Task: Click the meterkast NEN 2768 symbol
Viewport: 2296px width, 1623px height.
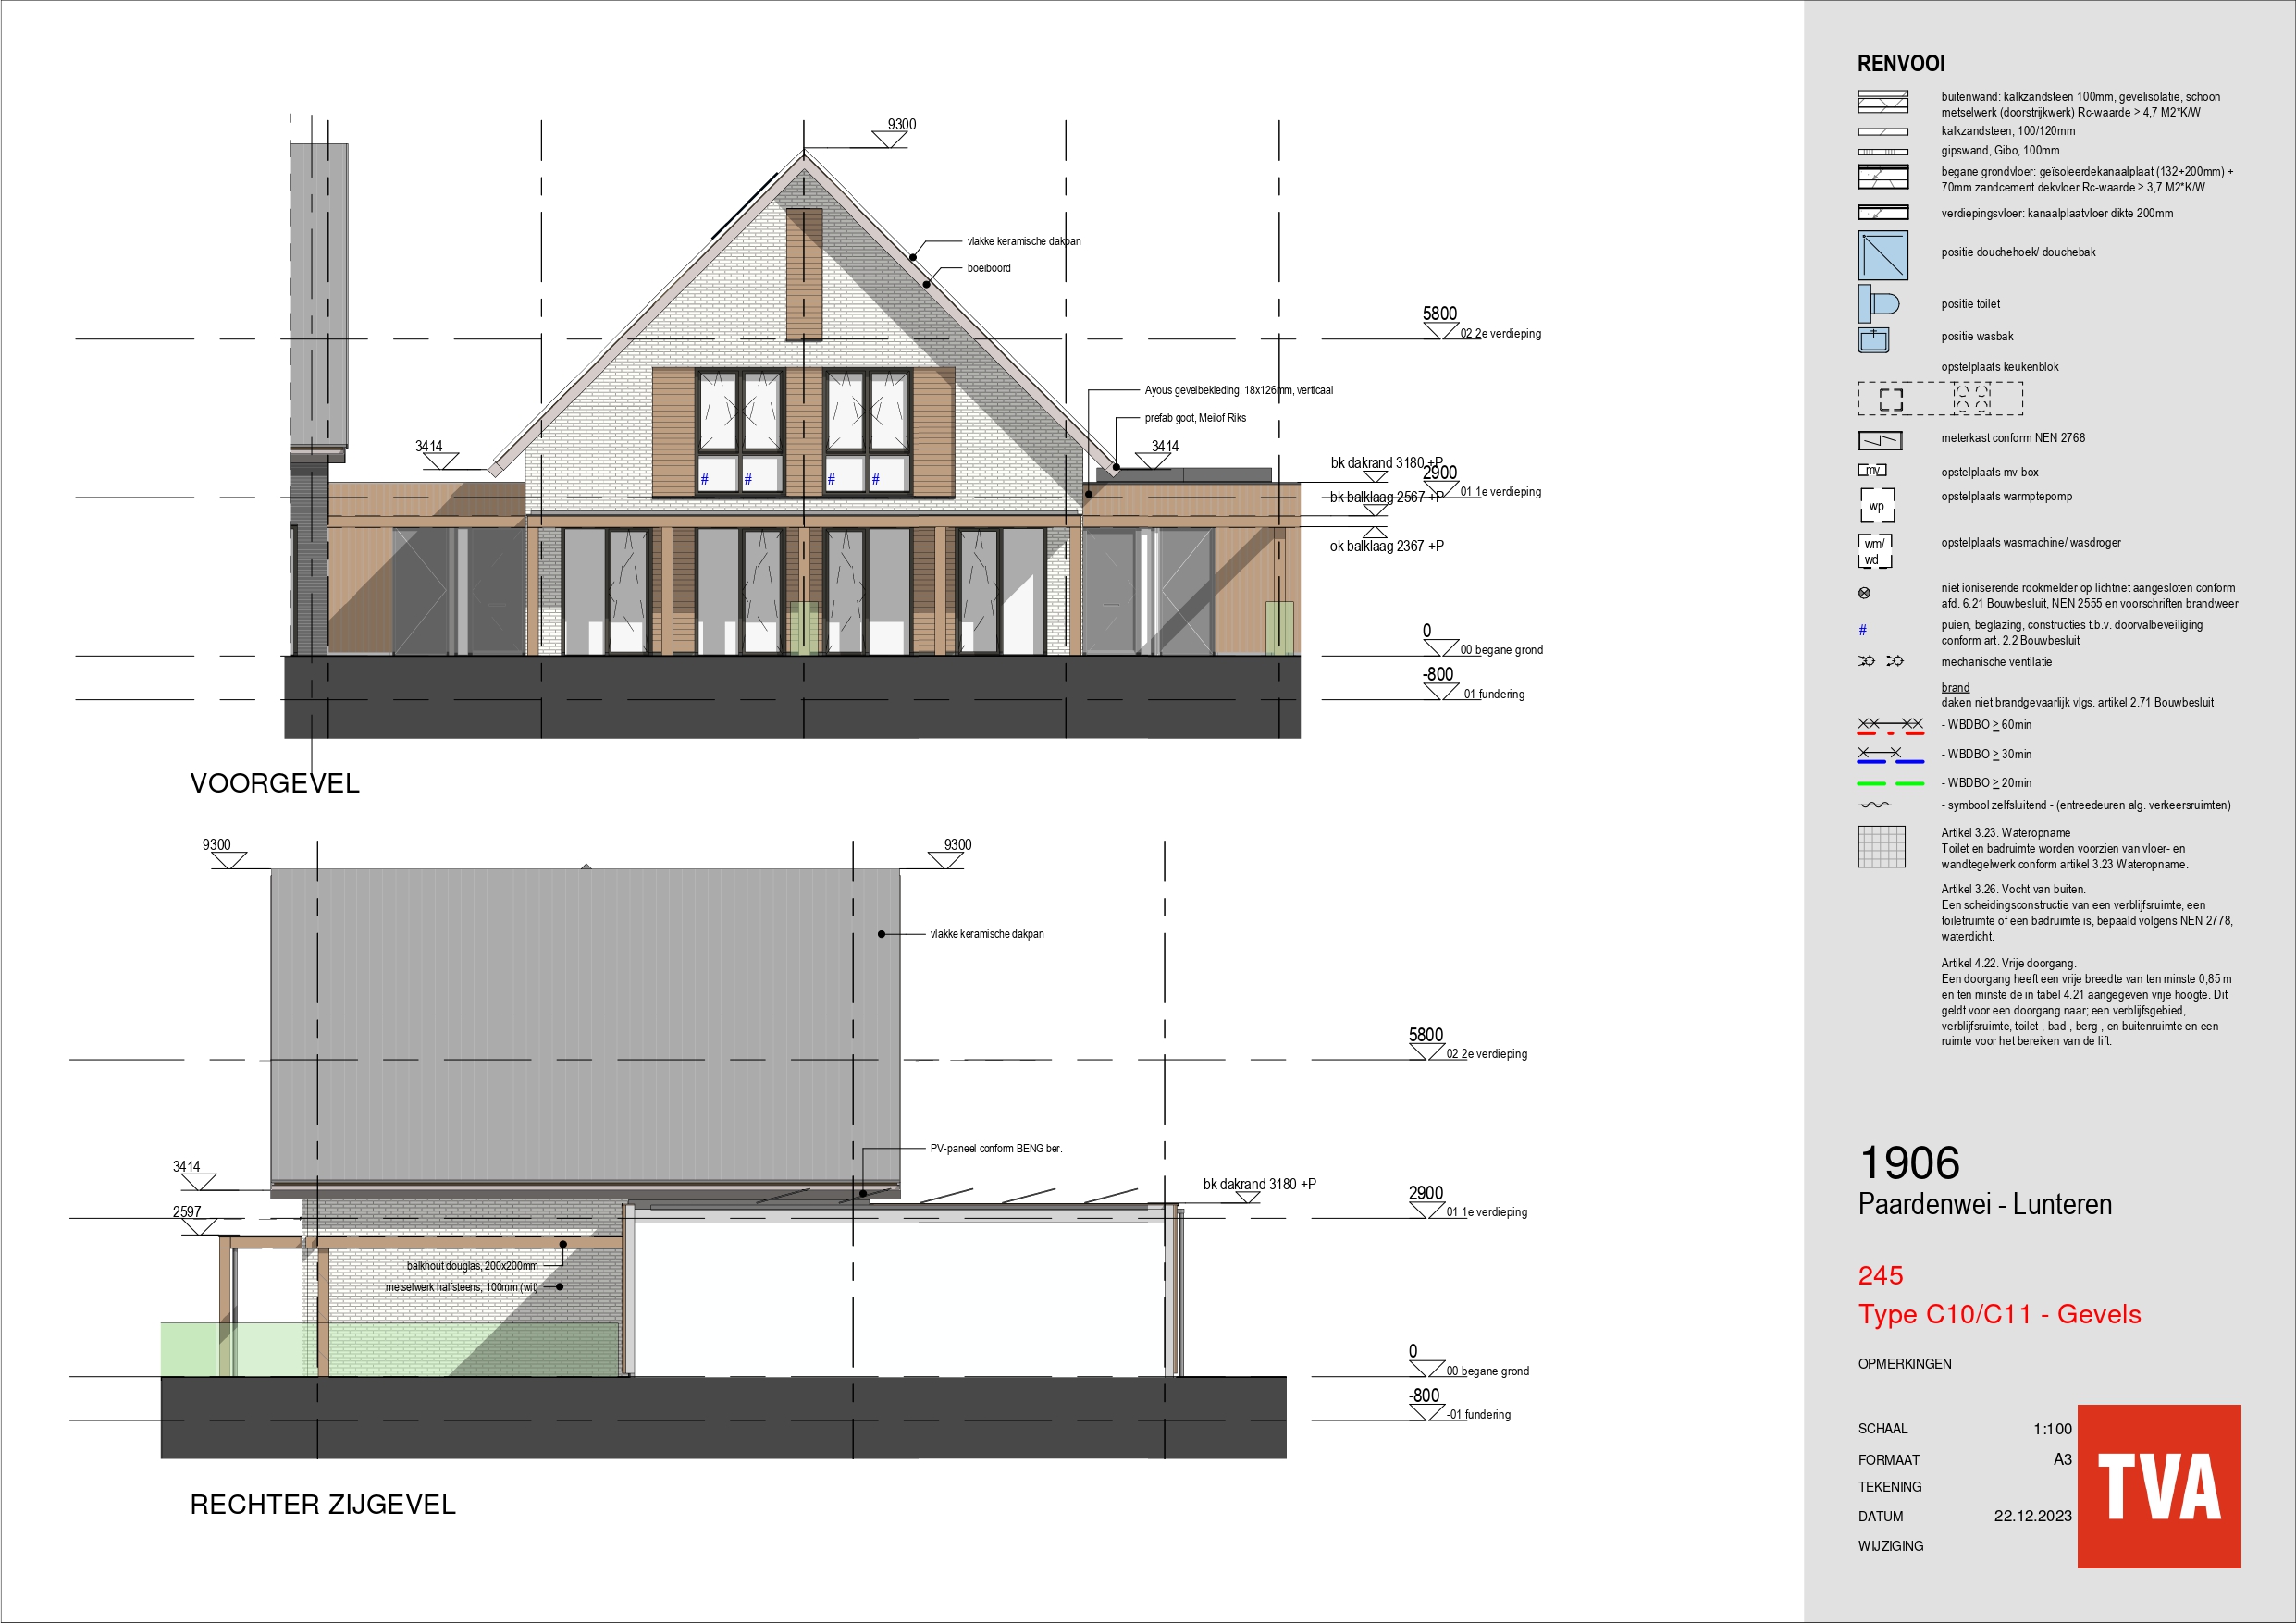Action: [1879, 440]
